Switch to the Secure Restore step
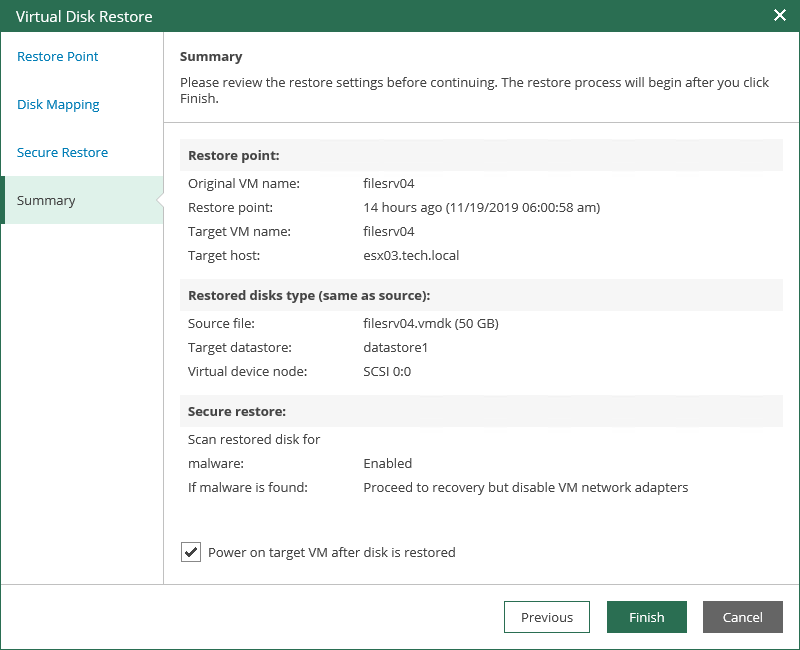 point(62,152)
